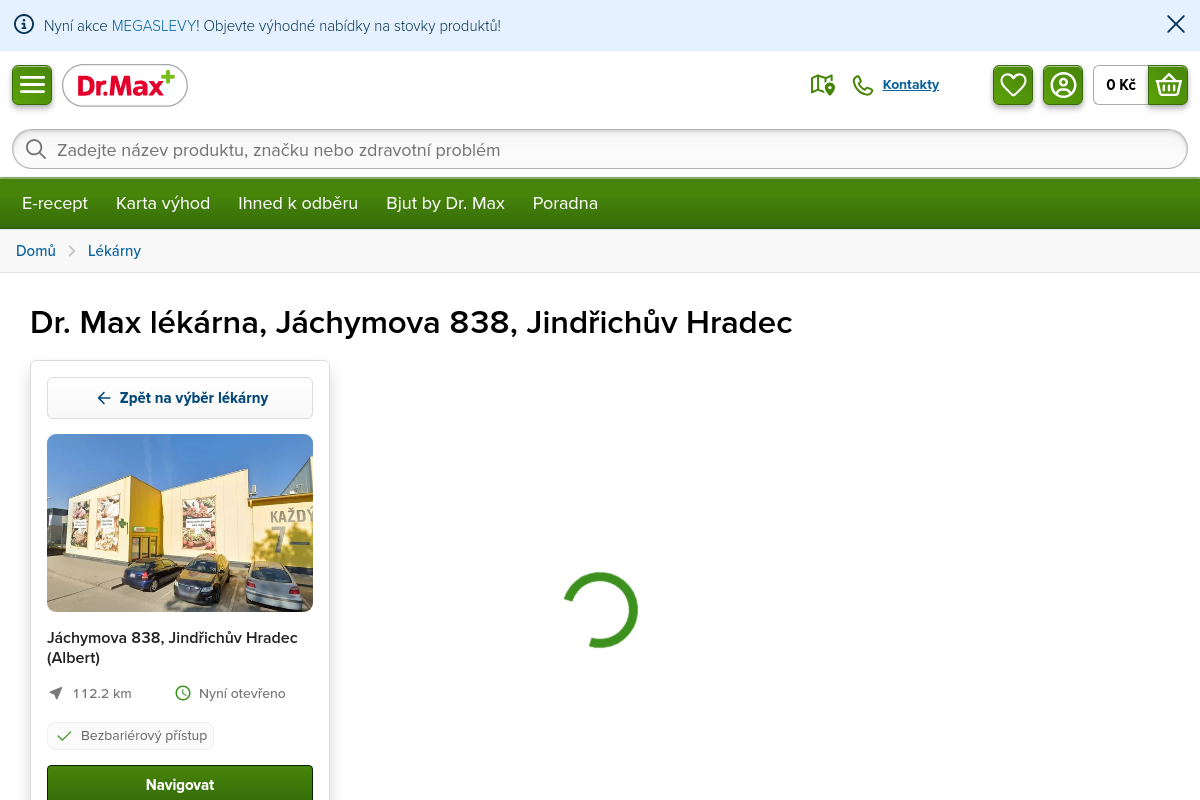
Task: Click the 112.2 km distance text
Action: pyautogui.click(x=102, y=693)
